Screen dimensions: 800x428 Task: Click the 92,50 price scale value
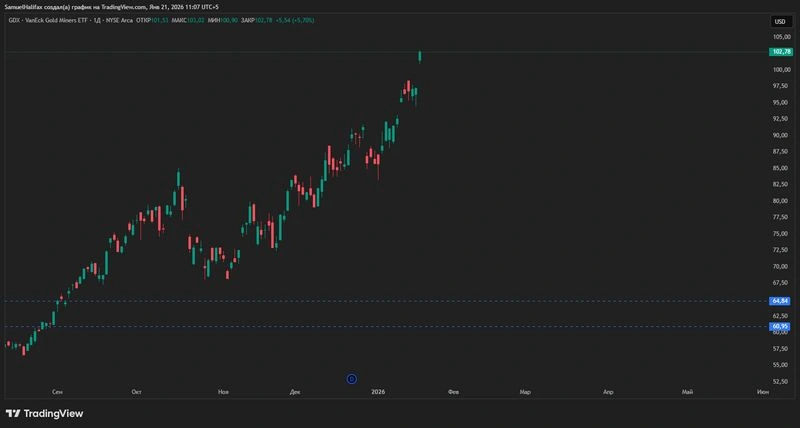point(782,119)
